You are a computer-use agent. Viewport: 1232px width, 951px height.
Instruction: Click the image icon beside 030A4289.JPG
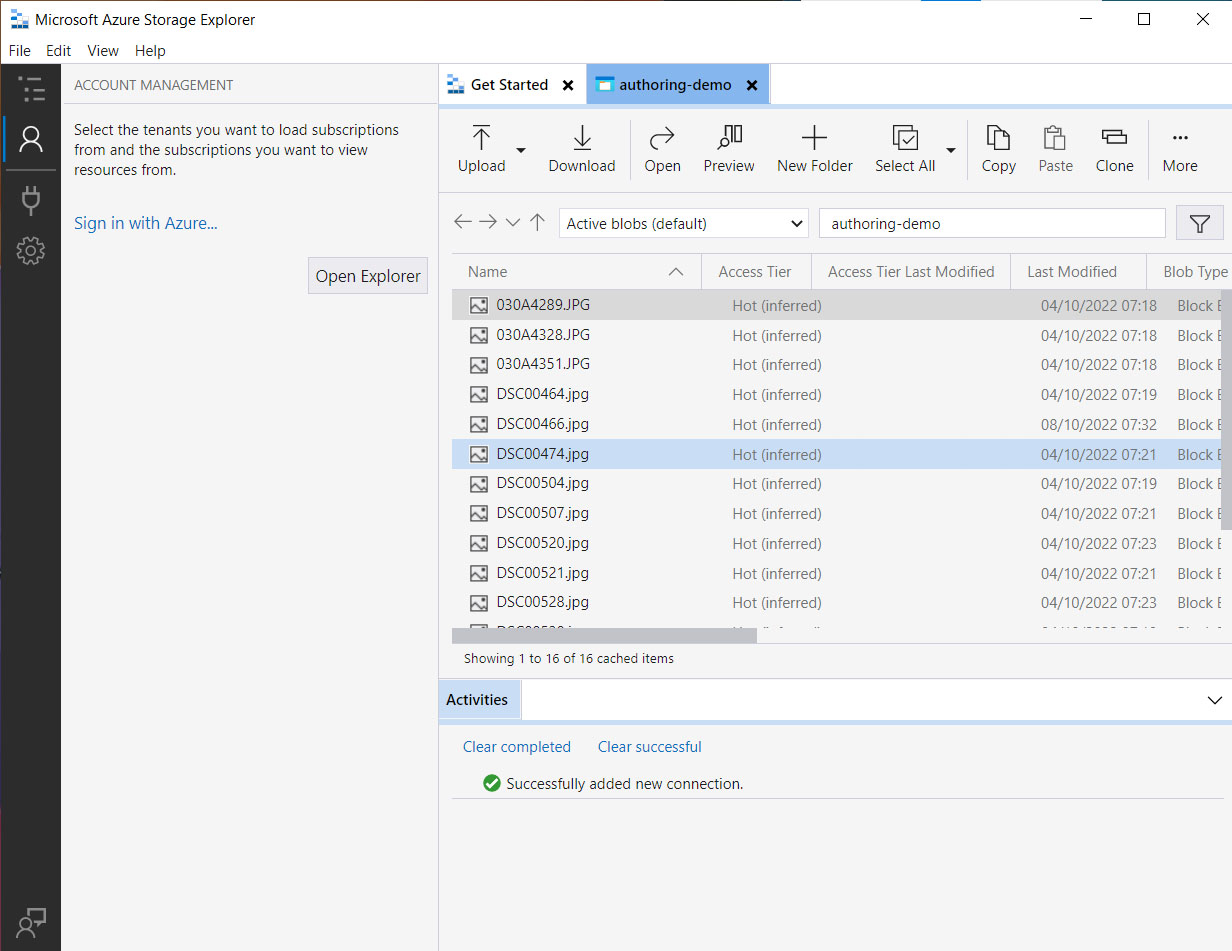[479, 305]
